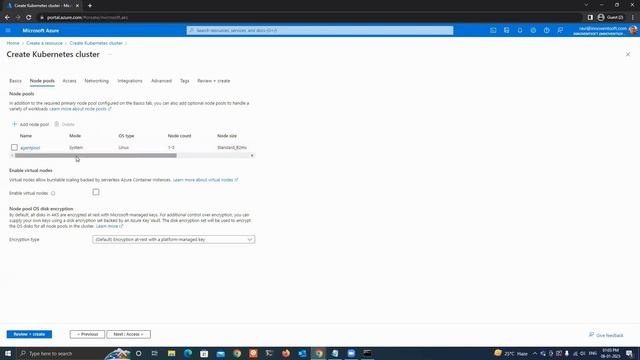Click the blue Review + create button
The height and width of the screenshot is (360, 640).
click(x=29, y=334)
